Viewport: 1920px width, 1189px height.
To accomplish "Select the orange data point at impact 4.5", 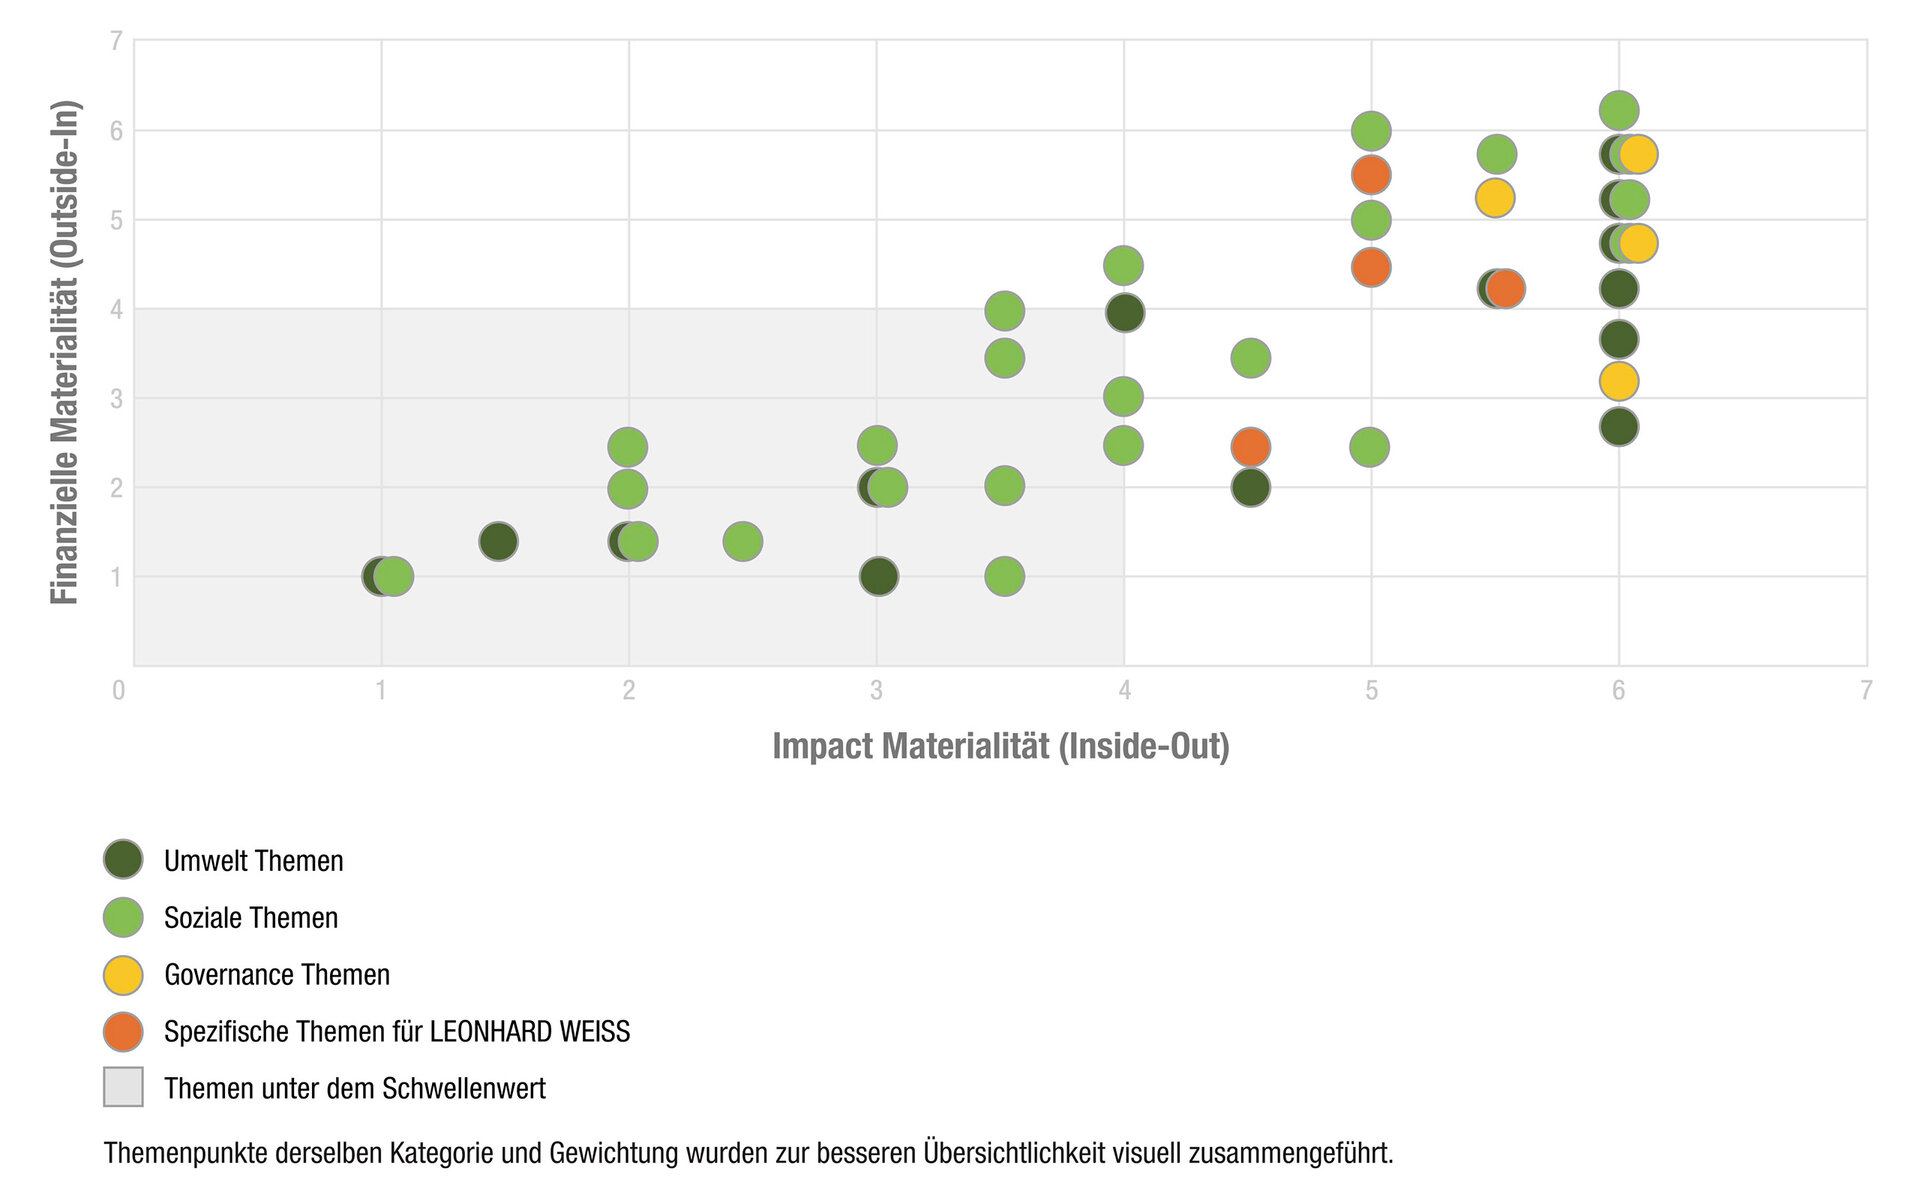I will point(1250,446).
